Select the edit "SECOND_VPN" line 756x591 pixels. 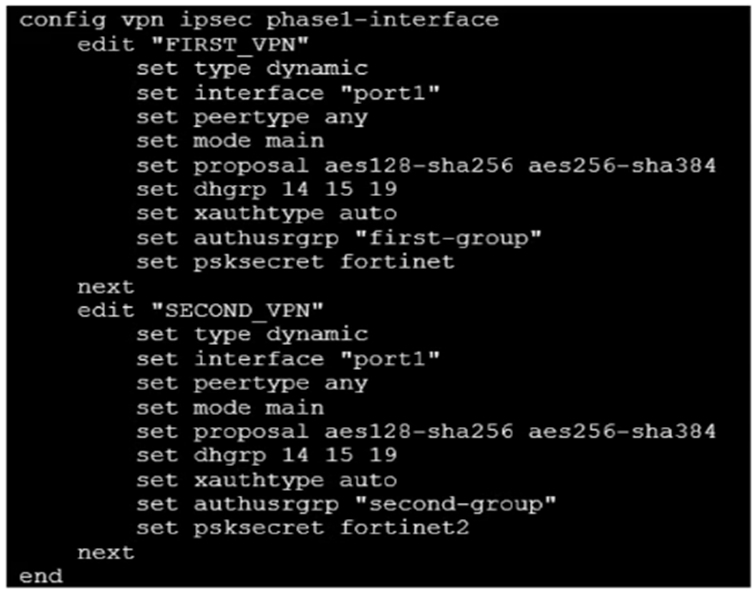coord(200,311)
